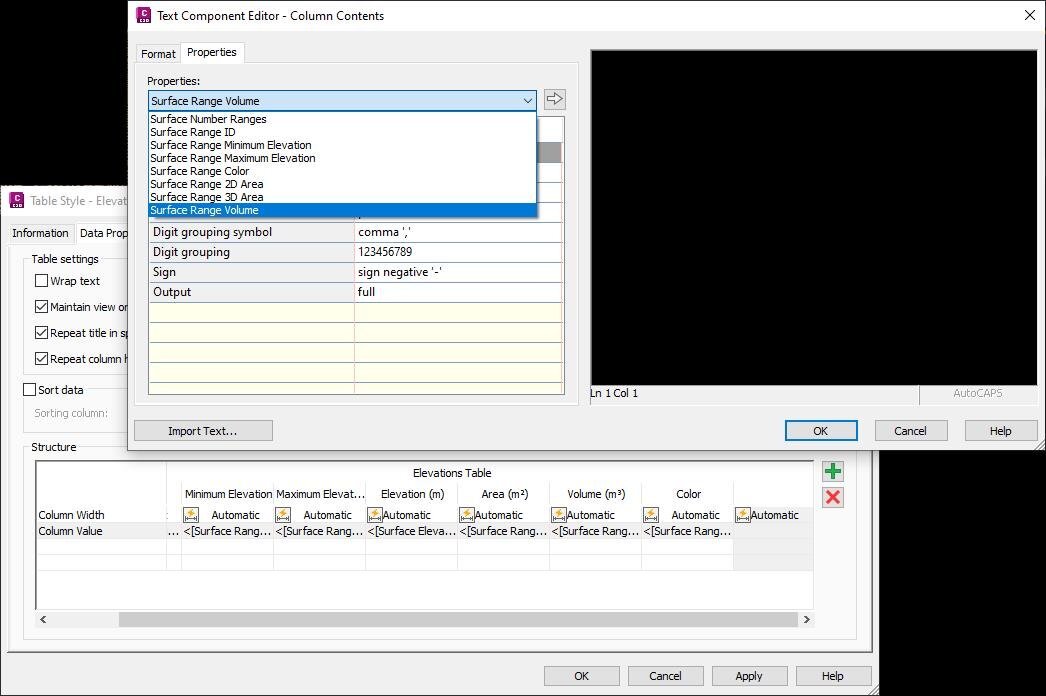This screenshot has width=1046, height=696.
Task: Confirm Text Component Editor with OK
Action: tap(821, 431)
